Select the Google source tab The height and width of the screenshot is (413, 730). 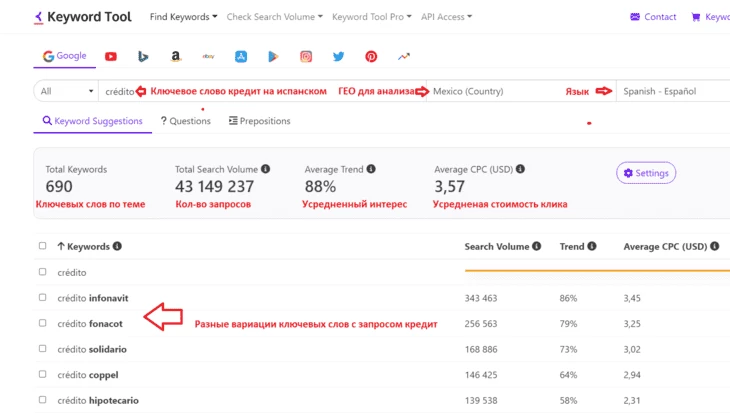pyautogui.click(x=65, y=56)
